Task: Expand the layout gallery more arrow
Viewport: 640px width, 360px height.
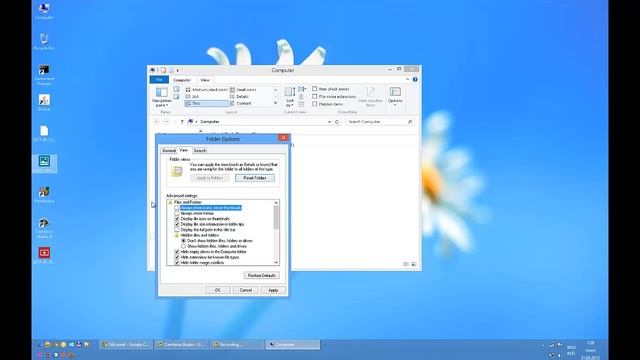Action: (276, 103)
